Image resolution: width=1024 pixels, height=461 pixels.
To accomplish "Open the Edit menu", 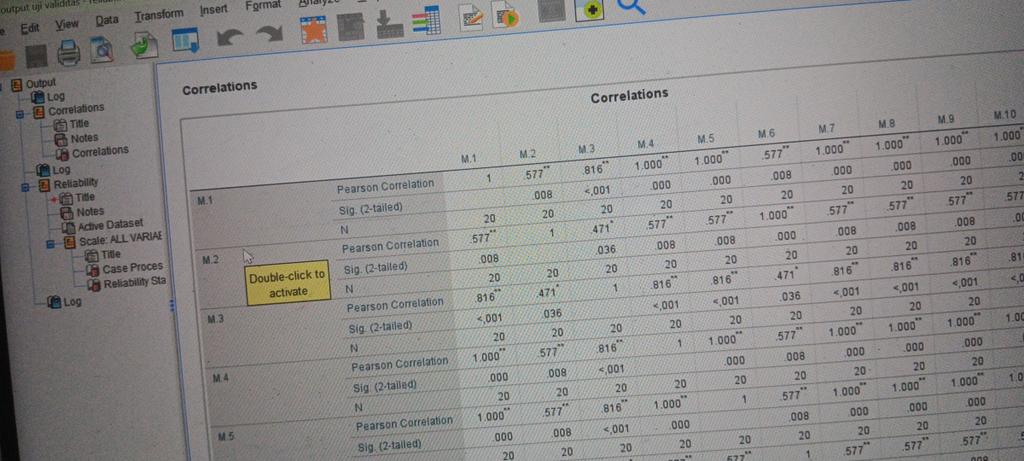I will pyautogui.click(x=30, y=29).
